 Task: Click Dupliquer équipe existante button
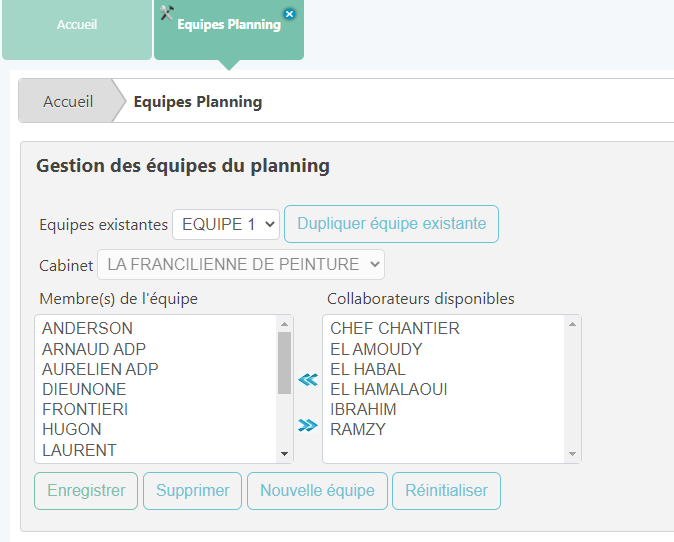click(391, 224)
